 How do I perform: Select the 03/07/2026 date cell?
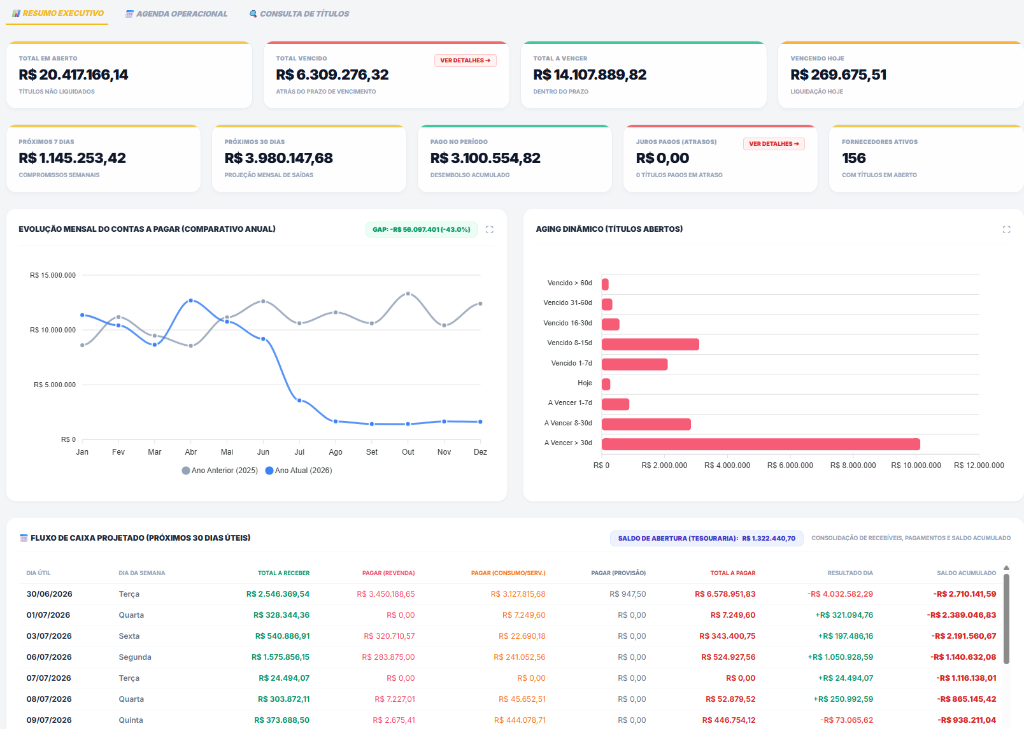tap(50, 636)
